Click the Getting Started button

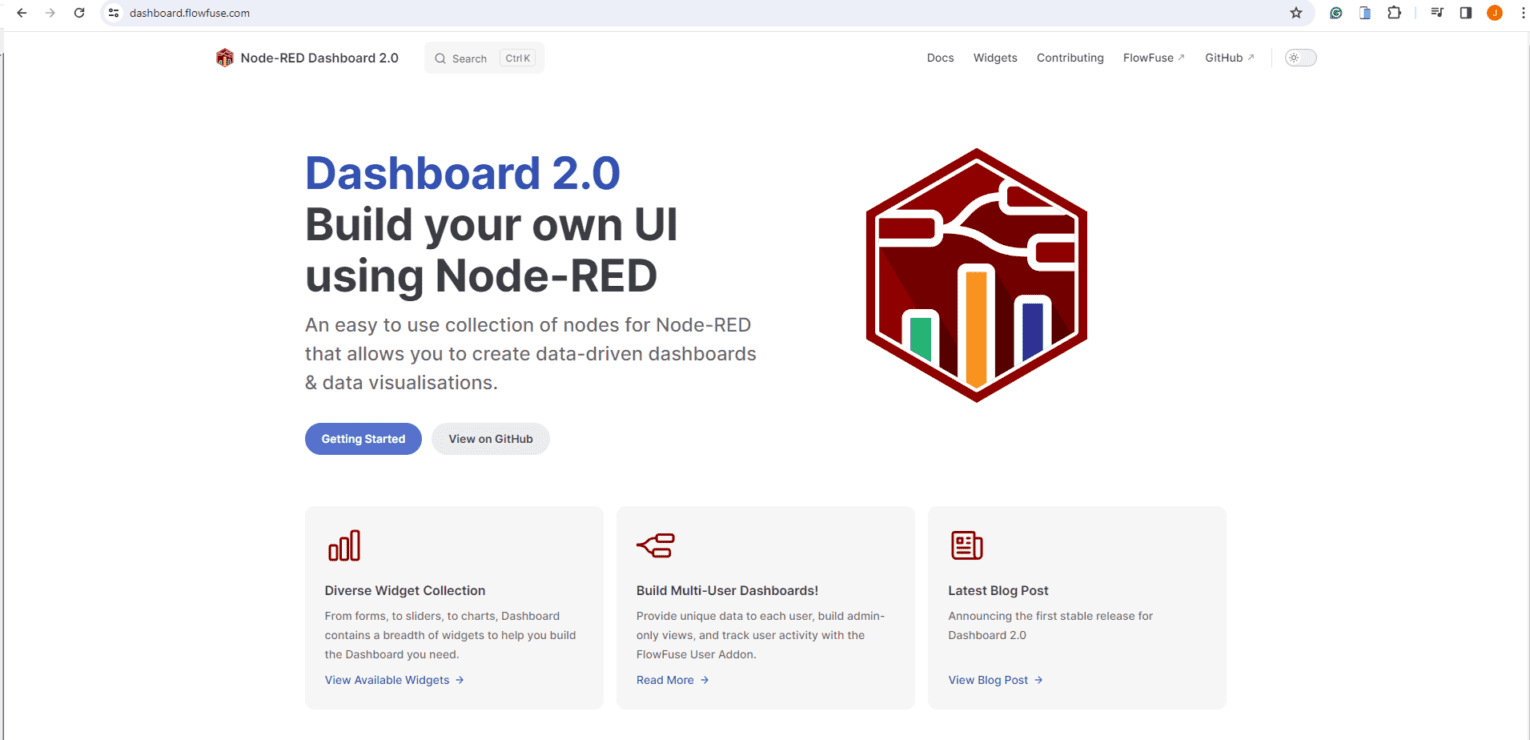(363, 438)
